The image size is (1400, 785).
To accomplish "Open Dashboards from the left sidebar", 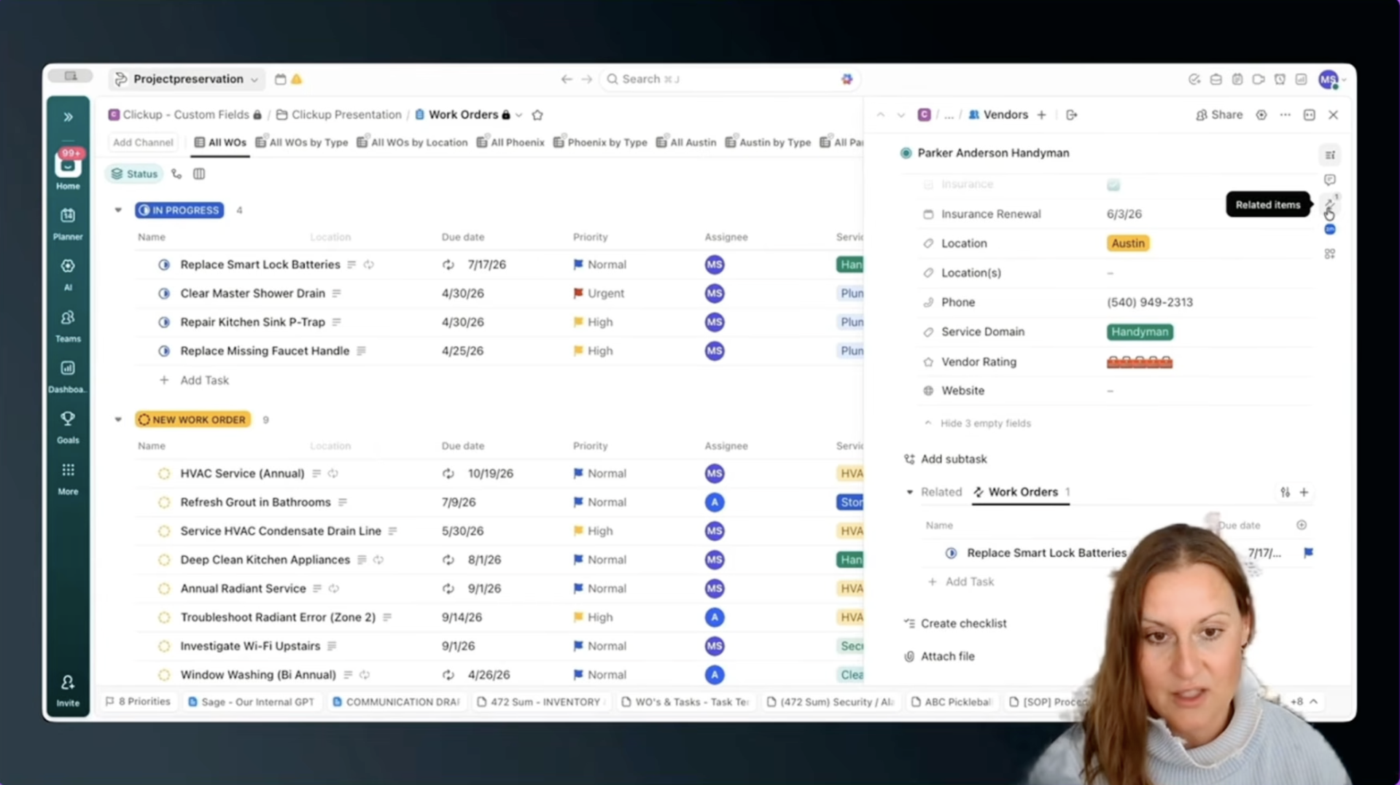I will (x=67, y=374).
